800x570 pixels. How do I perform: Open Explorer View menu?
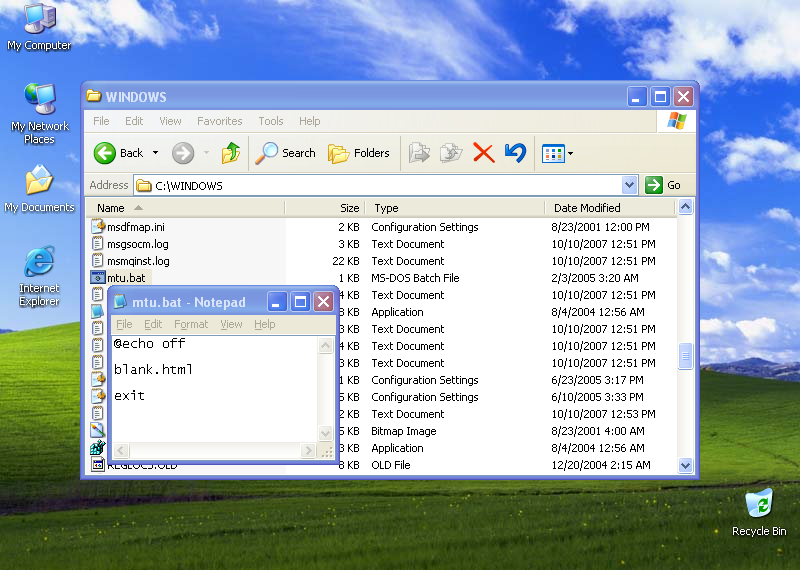tap(170, 121)
